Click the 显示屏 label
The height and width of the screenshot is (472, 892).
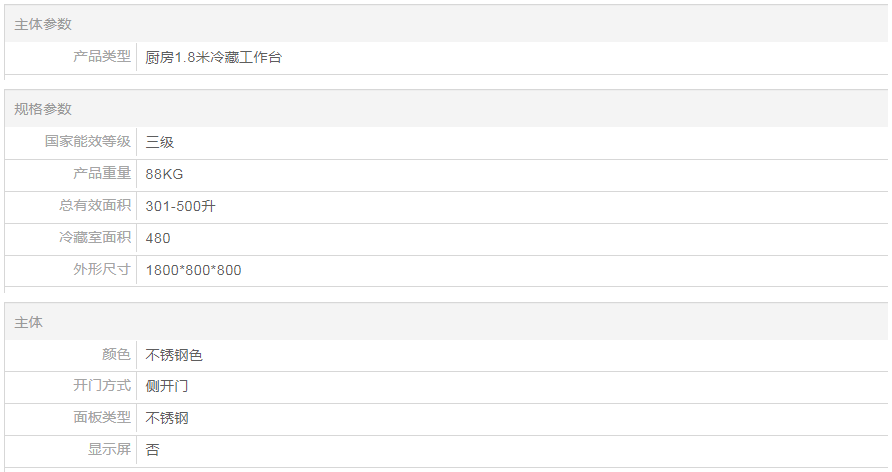coord(109,450)
